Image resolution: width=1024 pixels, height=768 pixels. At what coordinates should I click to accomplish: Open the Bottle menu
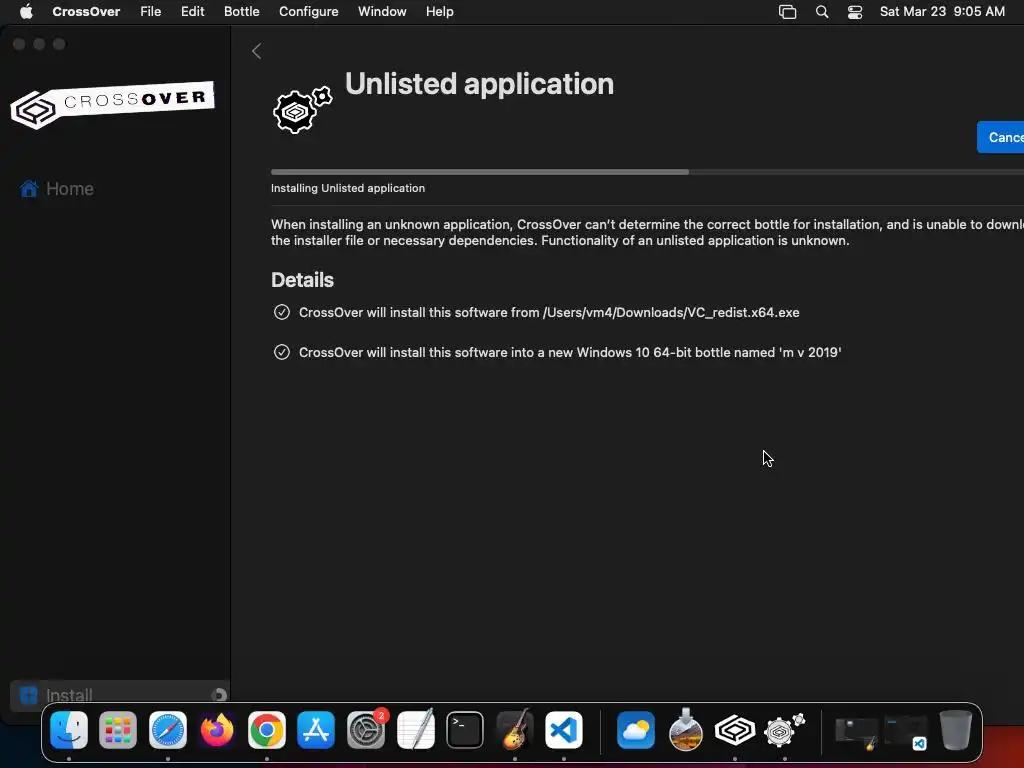(242, 12)
